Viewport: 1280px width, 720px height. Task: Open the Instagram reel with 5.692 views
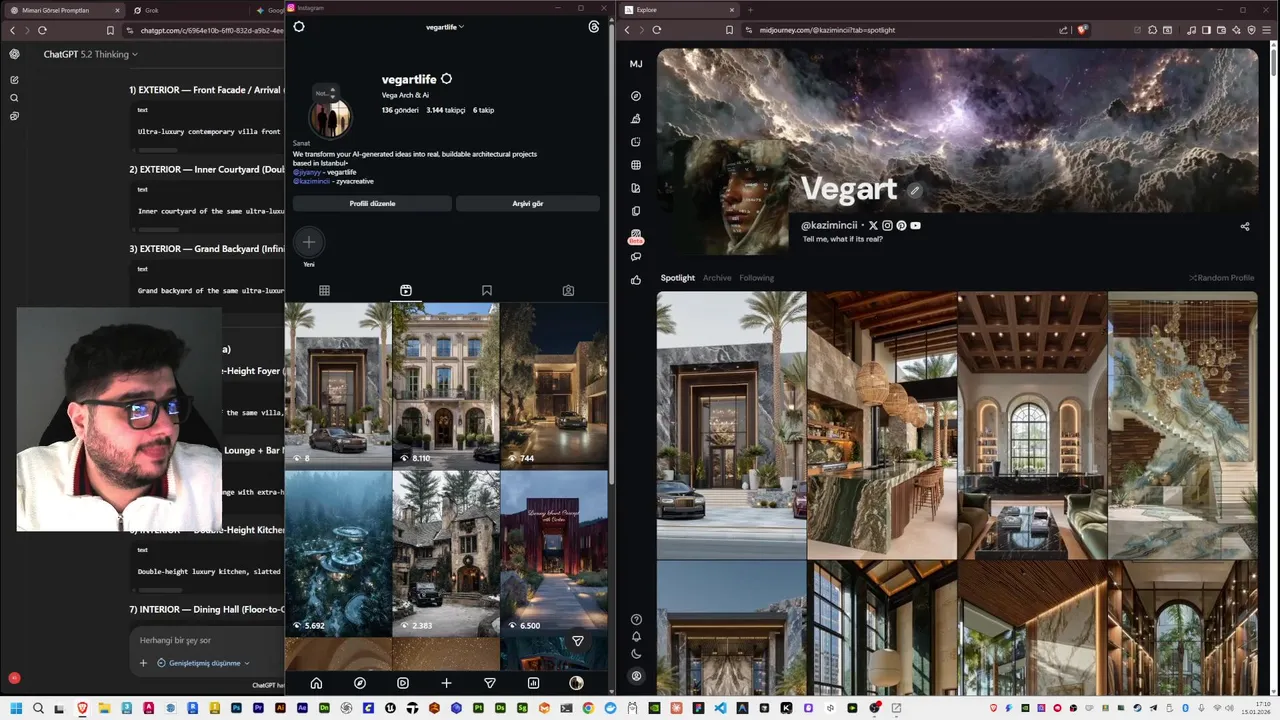click(x=338, y=554)
